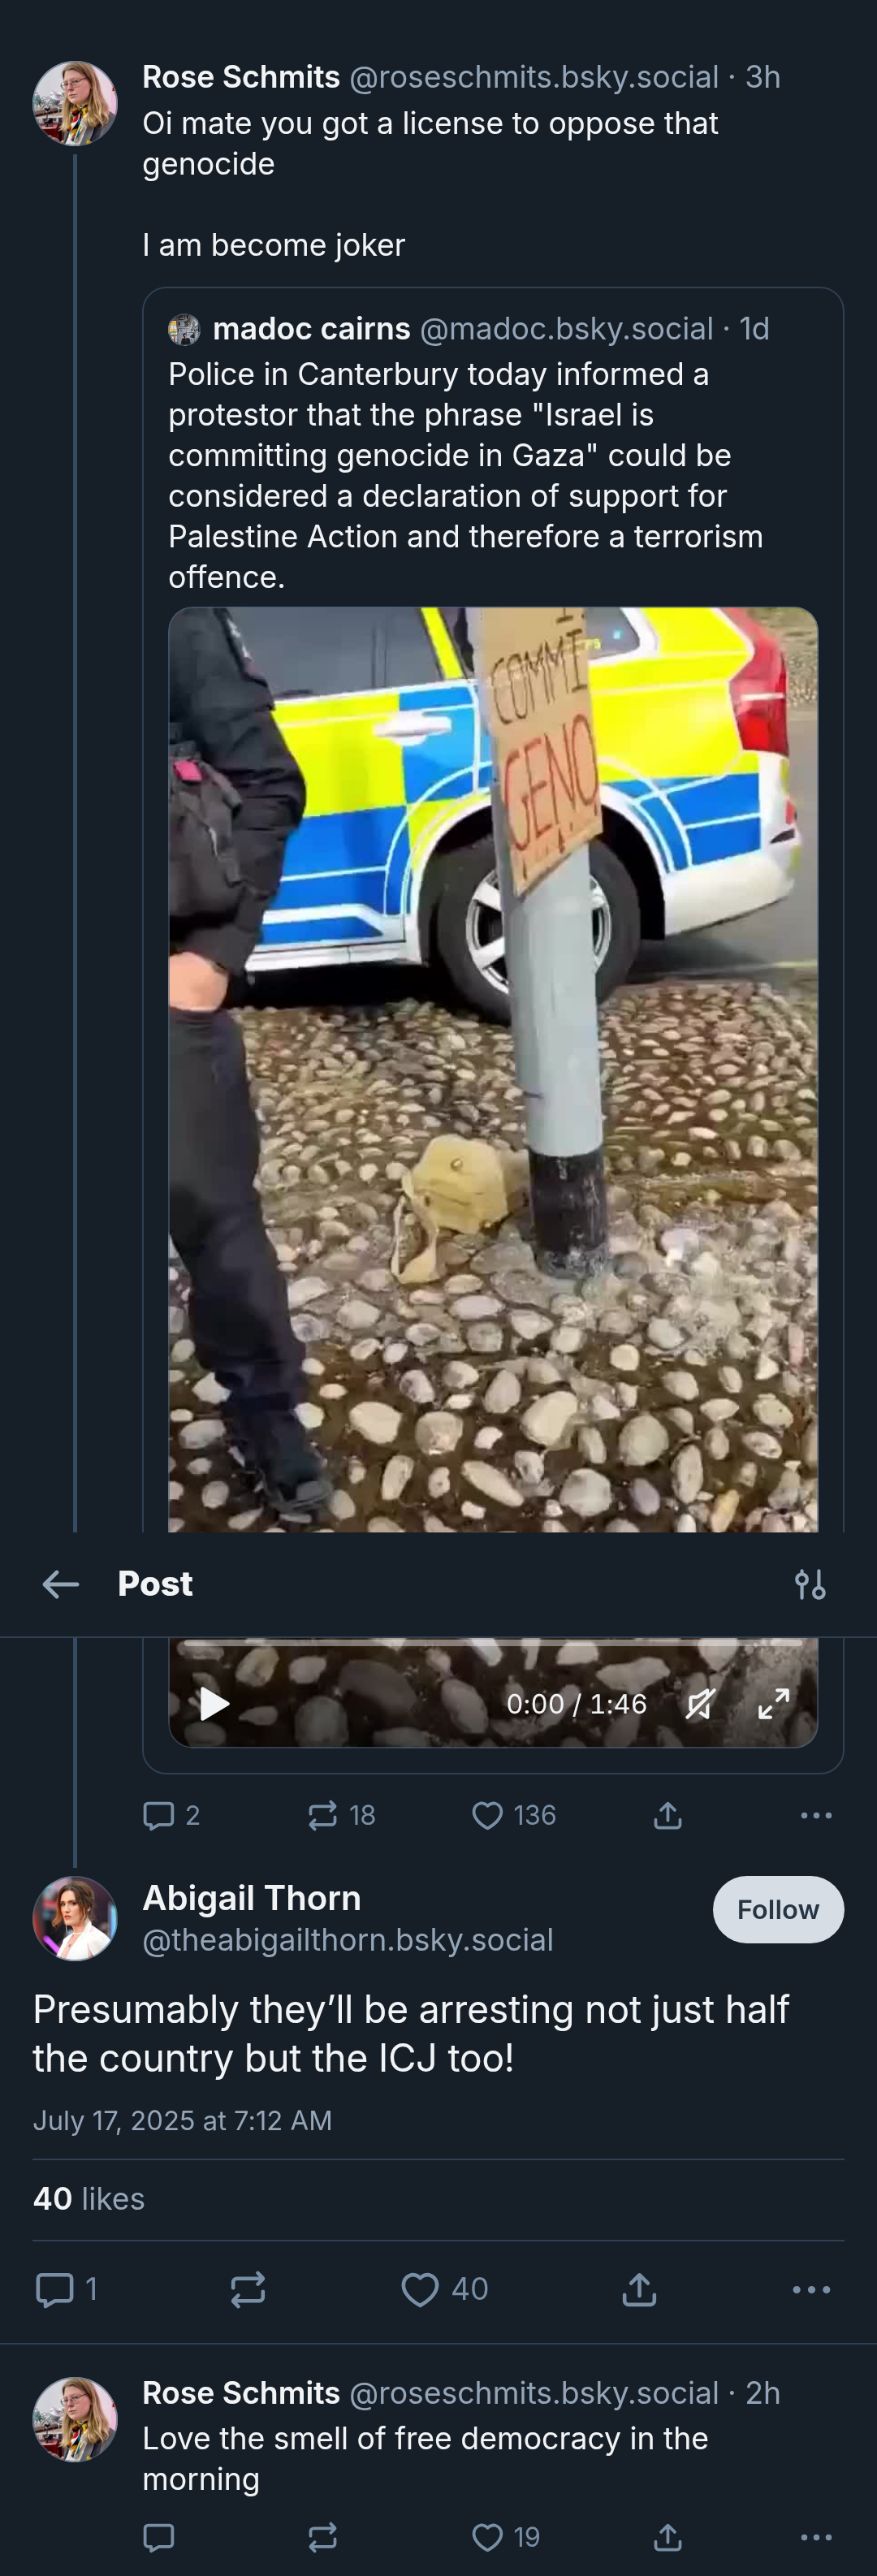This screenshot has height=2576, width=877.
Task: Open Abigail Thorn's profile avatar
Action: [x=75, y=1918]
